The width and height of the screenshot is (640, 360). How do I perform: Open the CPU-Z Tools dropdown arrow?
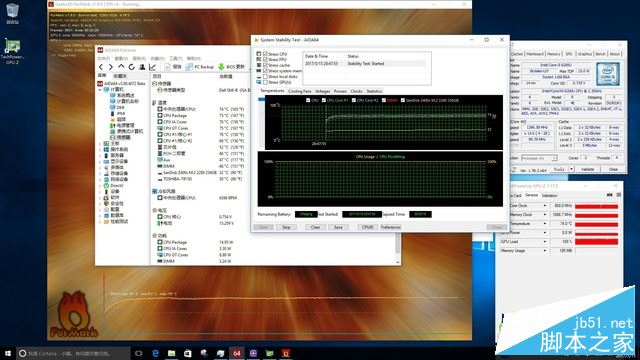pyautogui.click(x=571, y=169)
